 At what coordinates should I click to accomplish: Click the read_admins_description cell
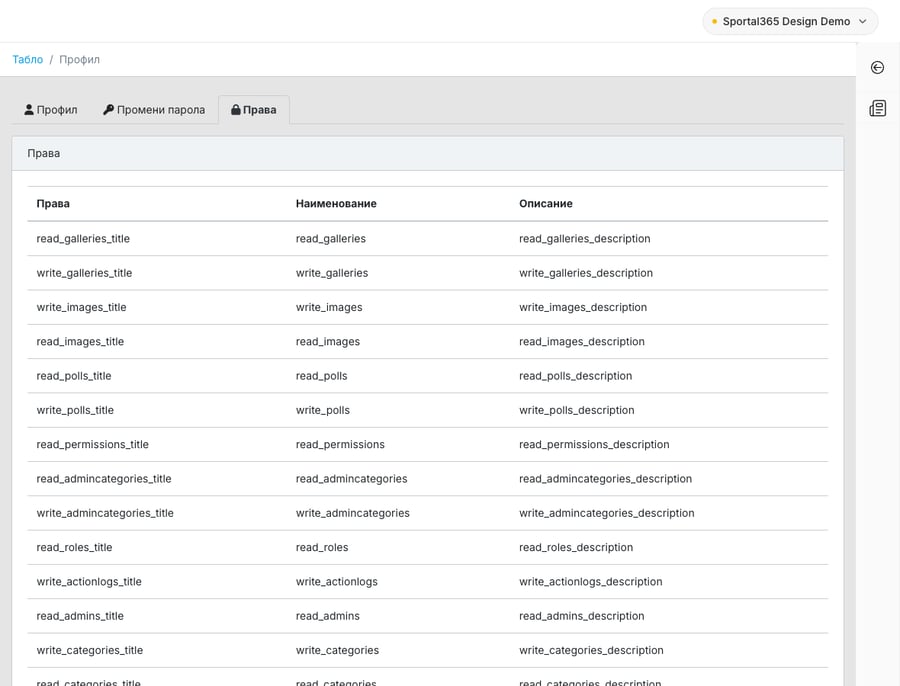tap(582, 616)
